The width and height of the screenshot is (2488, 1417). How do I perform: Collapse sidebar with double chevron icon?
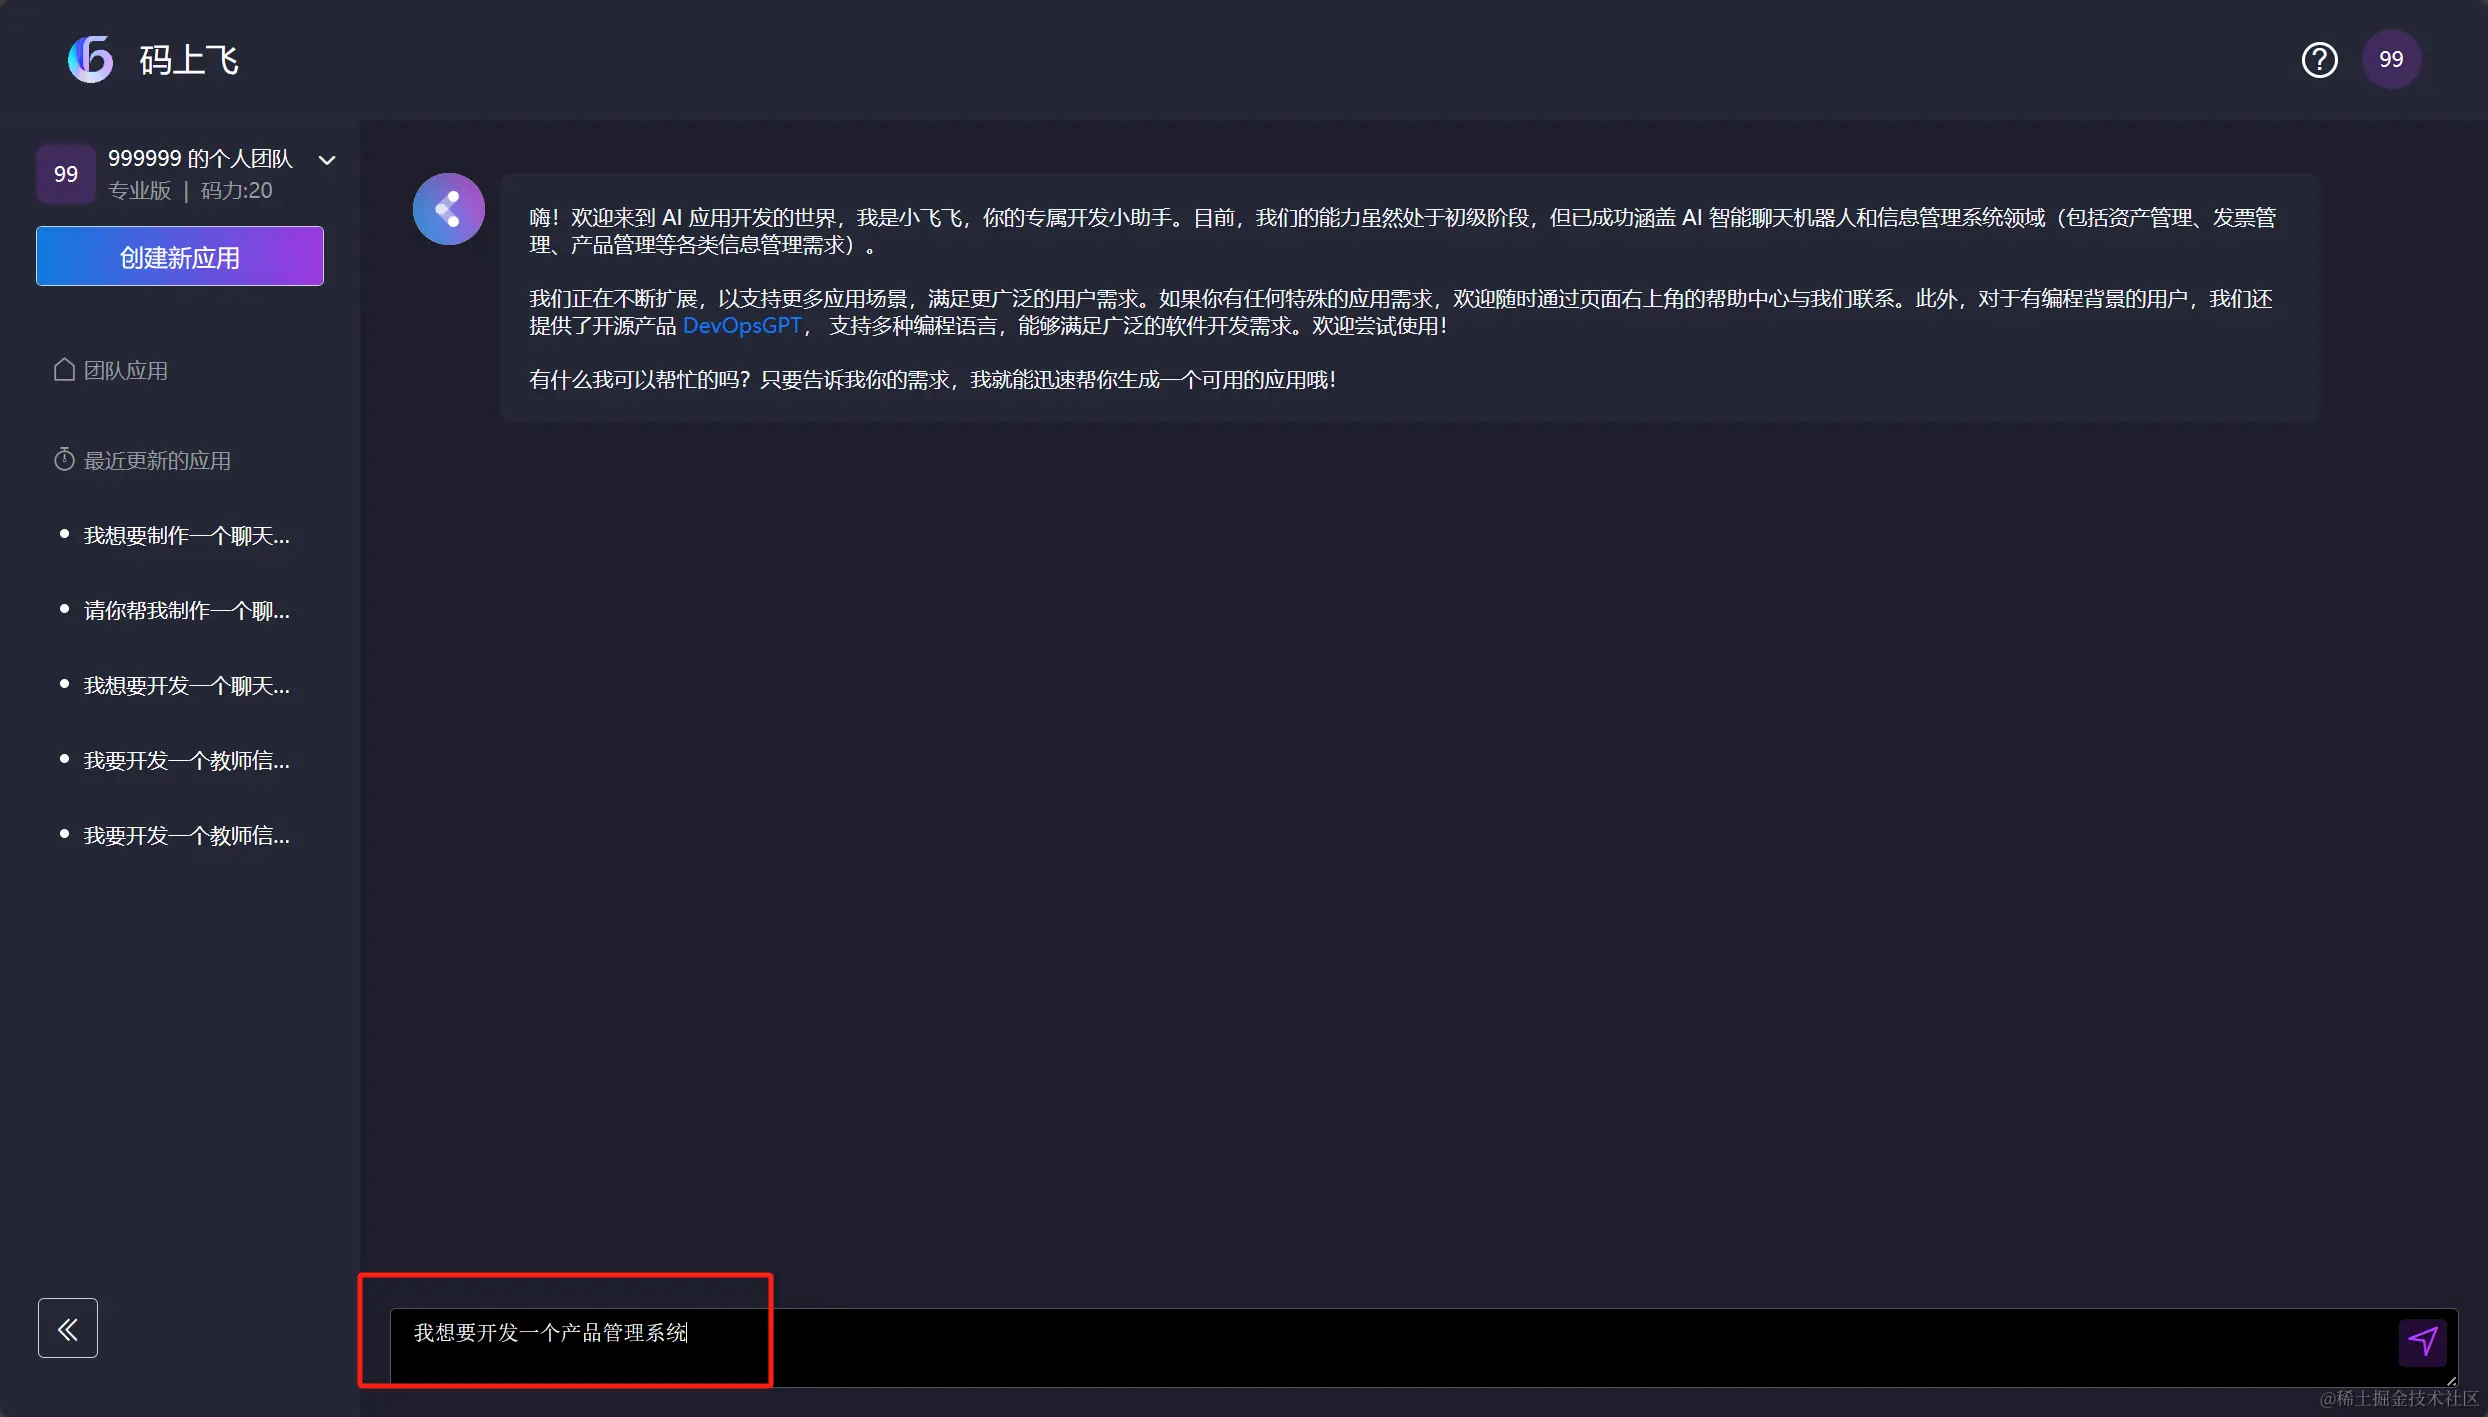(68, 1328)
